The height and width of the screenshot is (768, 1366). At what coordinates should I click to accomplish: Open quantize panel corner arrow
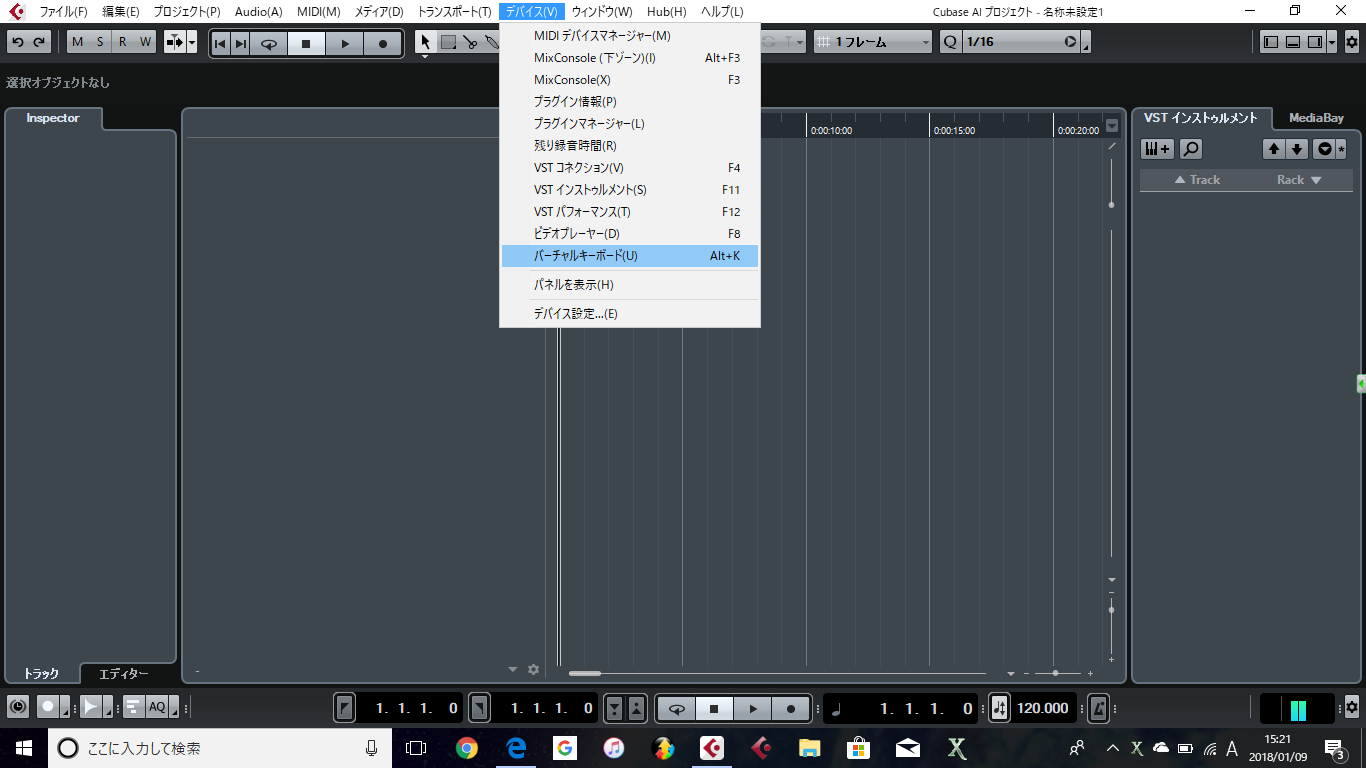1086,44
